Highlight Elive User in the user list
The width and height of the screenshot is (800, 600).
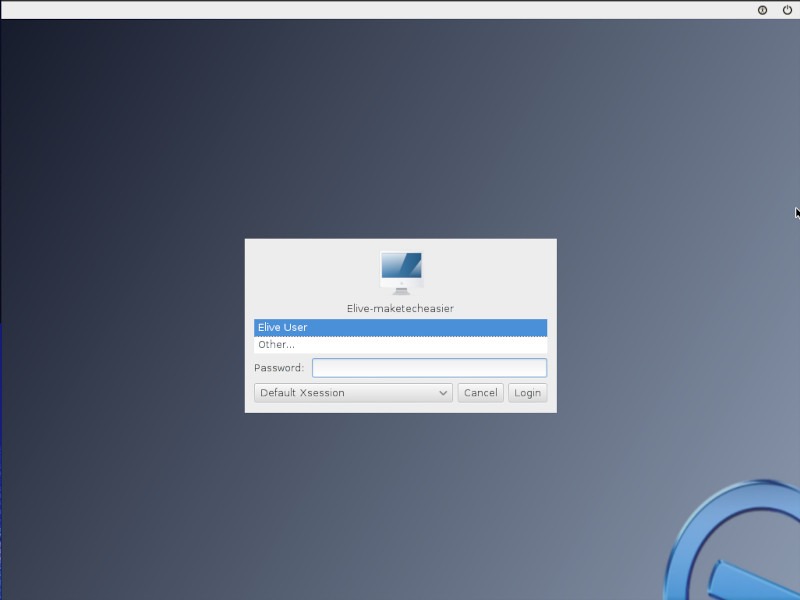pos(399,327)
